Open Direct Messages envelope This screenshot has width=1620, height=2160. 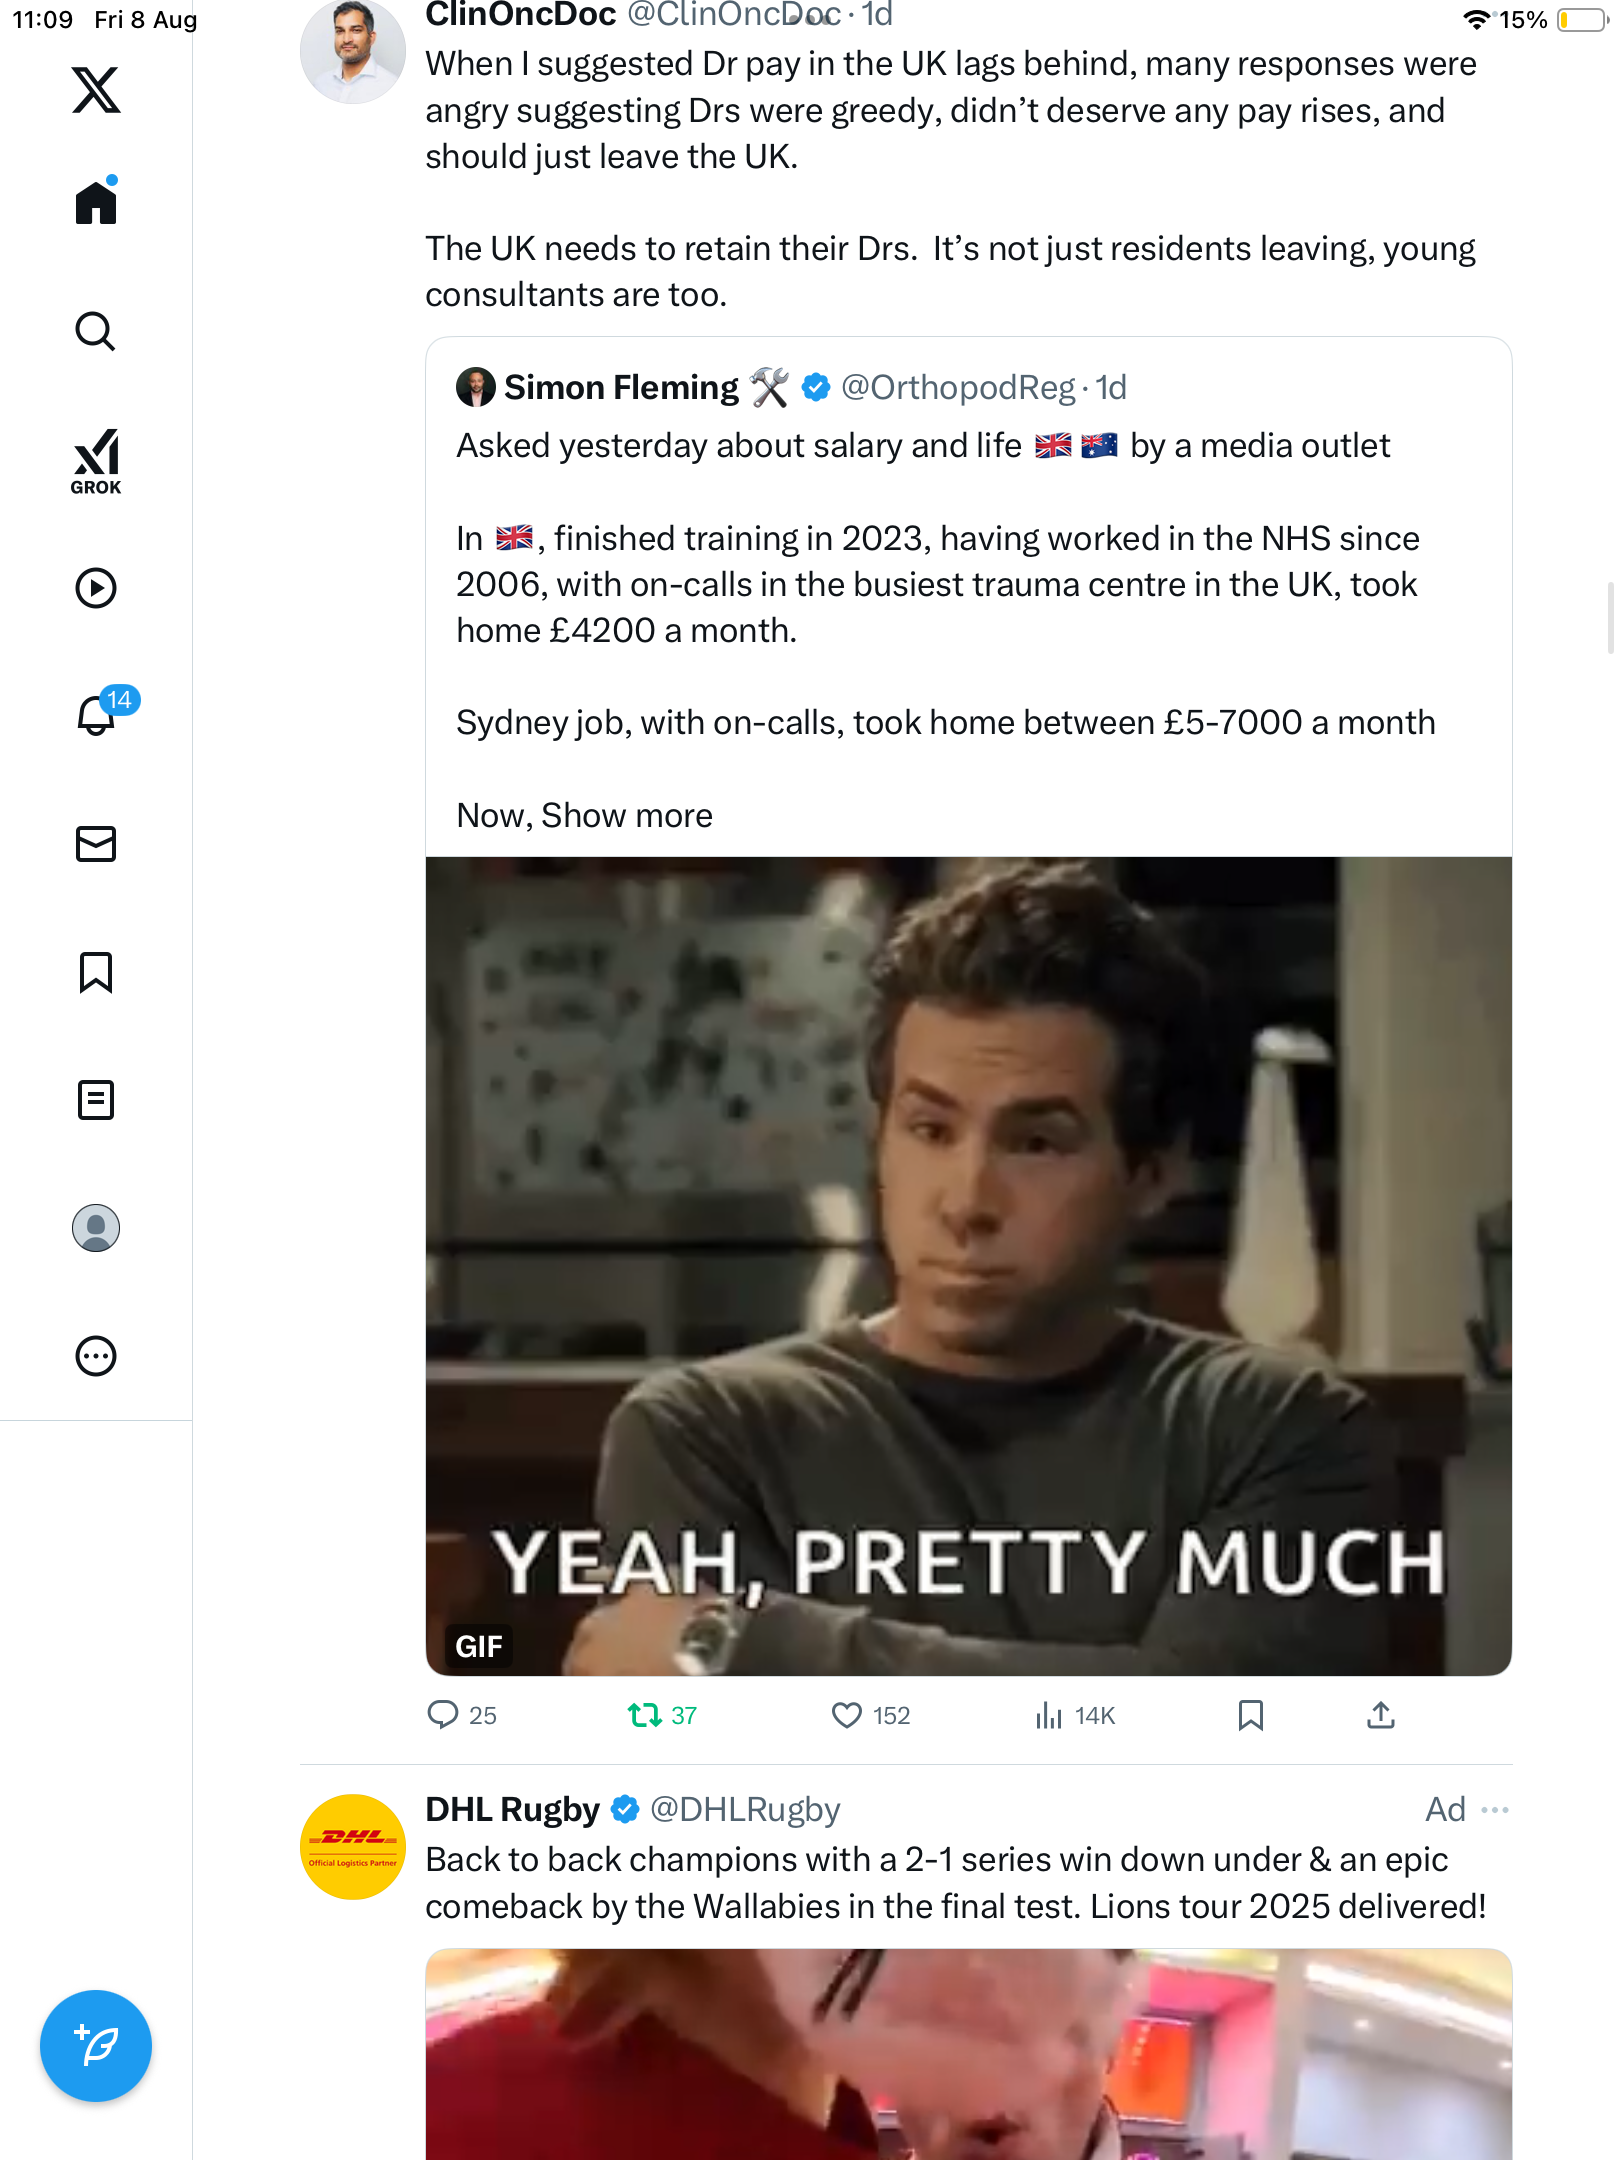[96, 844]
